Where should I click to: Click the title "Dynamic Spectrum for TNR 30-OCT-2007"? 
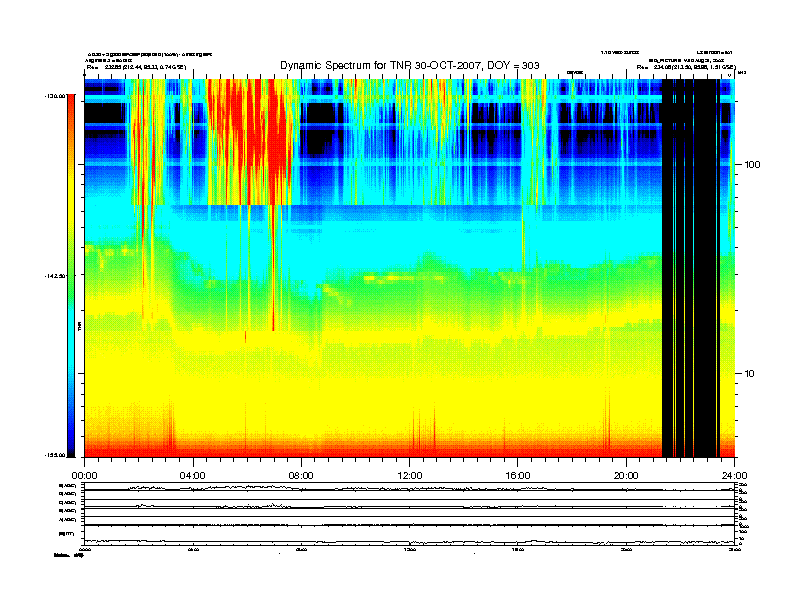tap(381, 66)
